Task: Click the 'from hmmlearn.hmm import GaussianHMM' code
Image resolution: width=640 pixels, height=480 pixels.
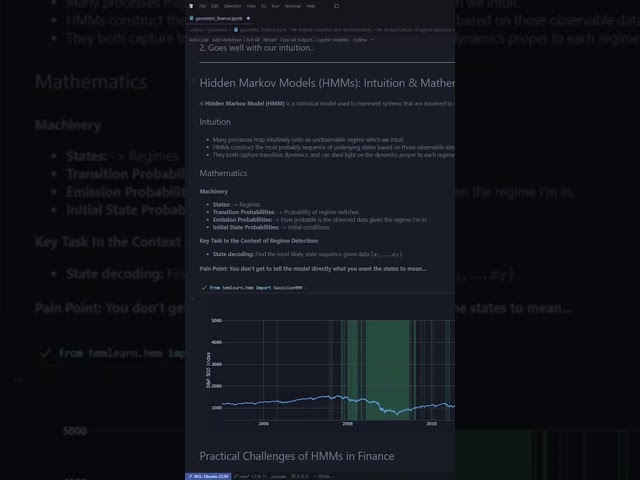Action: [x=256, y=288]
